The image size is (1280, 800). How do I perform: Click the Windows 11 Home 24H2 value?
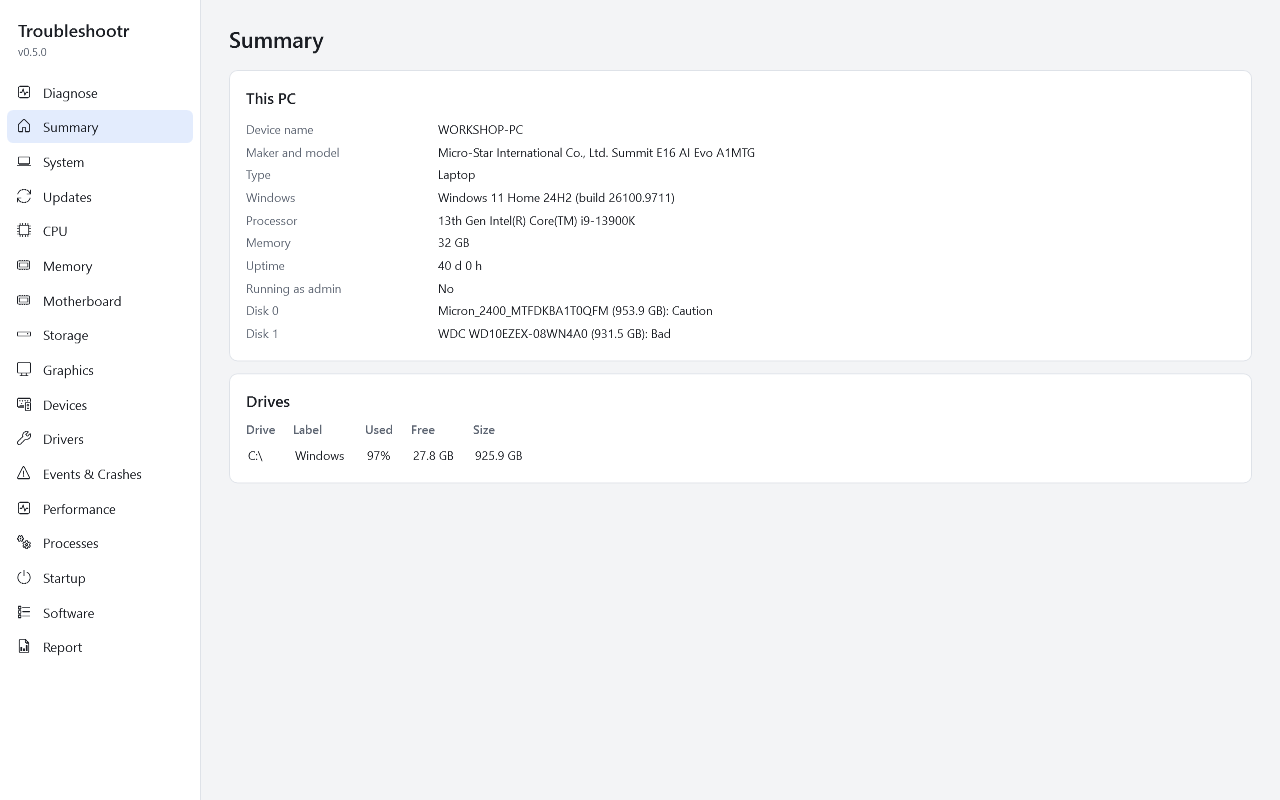coord(556,198)
